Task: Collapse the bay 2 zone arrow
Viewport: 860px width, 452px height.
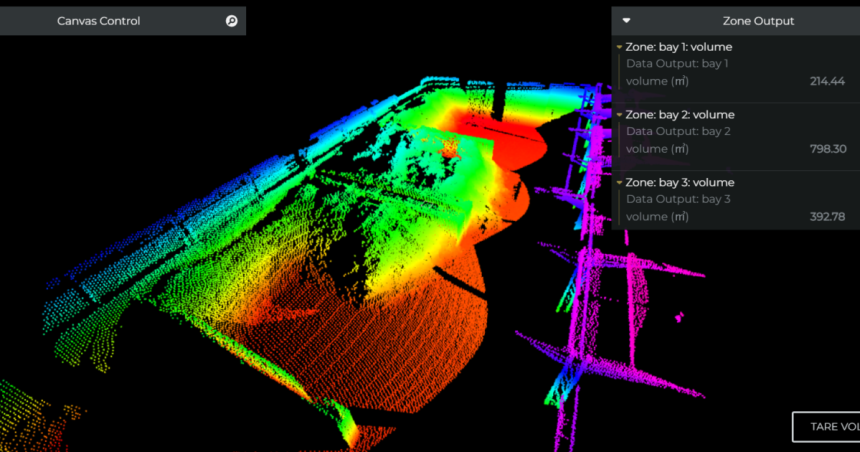Action: coord(620,115)
